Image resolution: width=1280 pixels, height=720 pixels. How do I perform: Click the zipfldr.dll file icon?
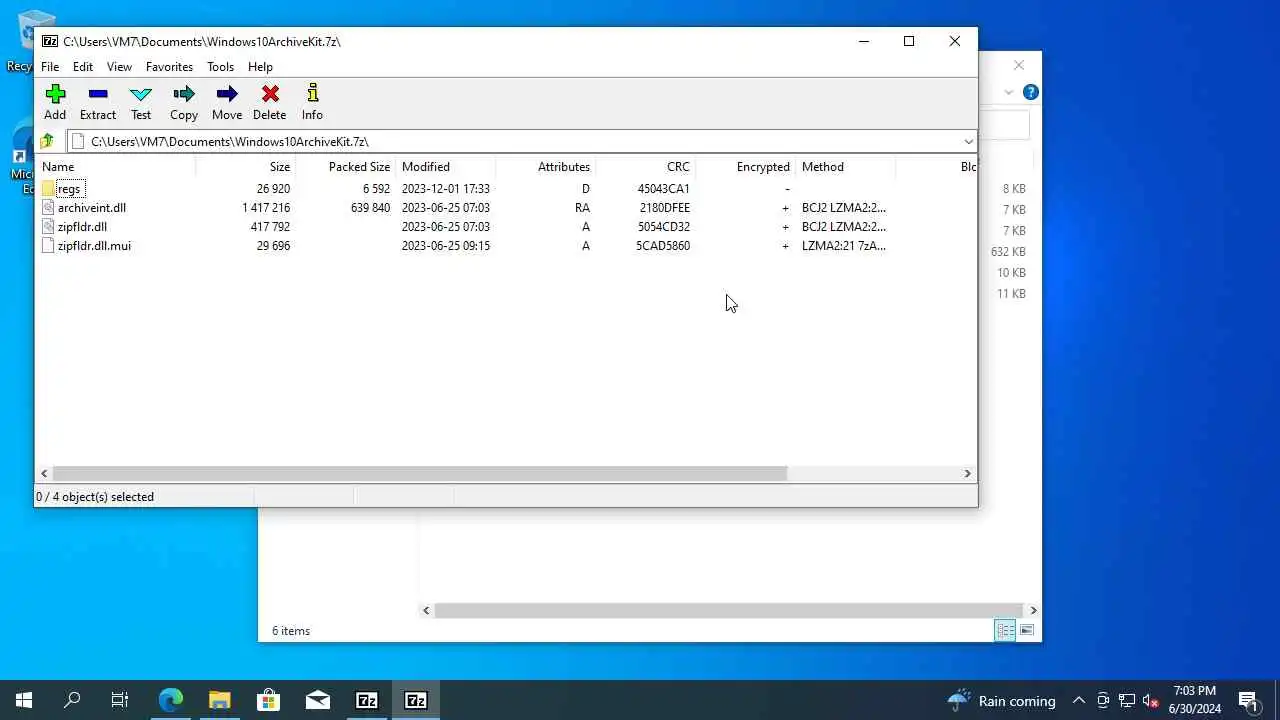coord(48,226)
